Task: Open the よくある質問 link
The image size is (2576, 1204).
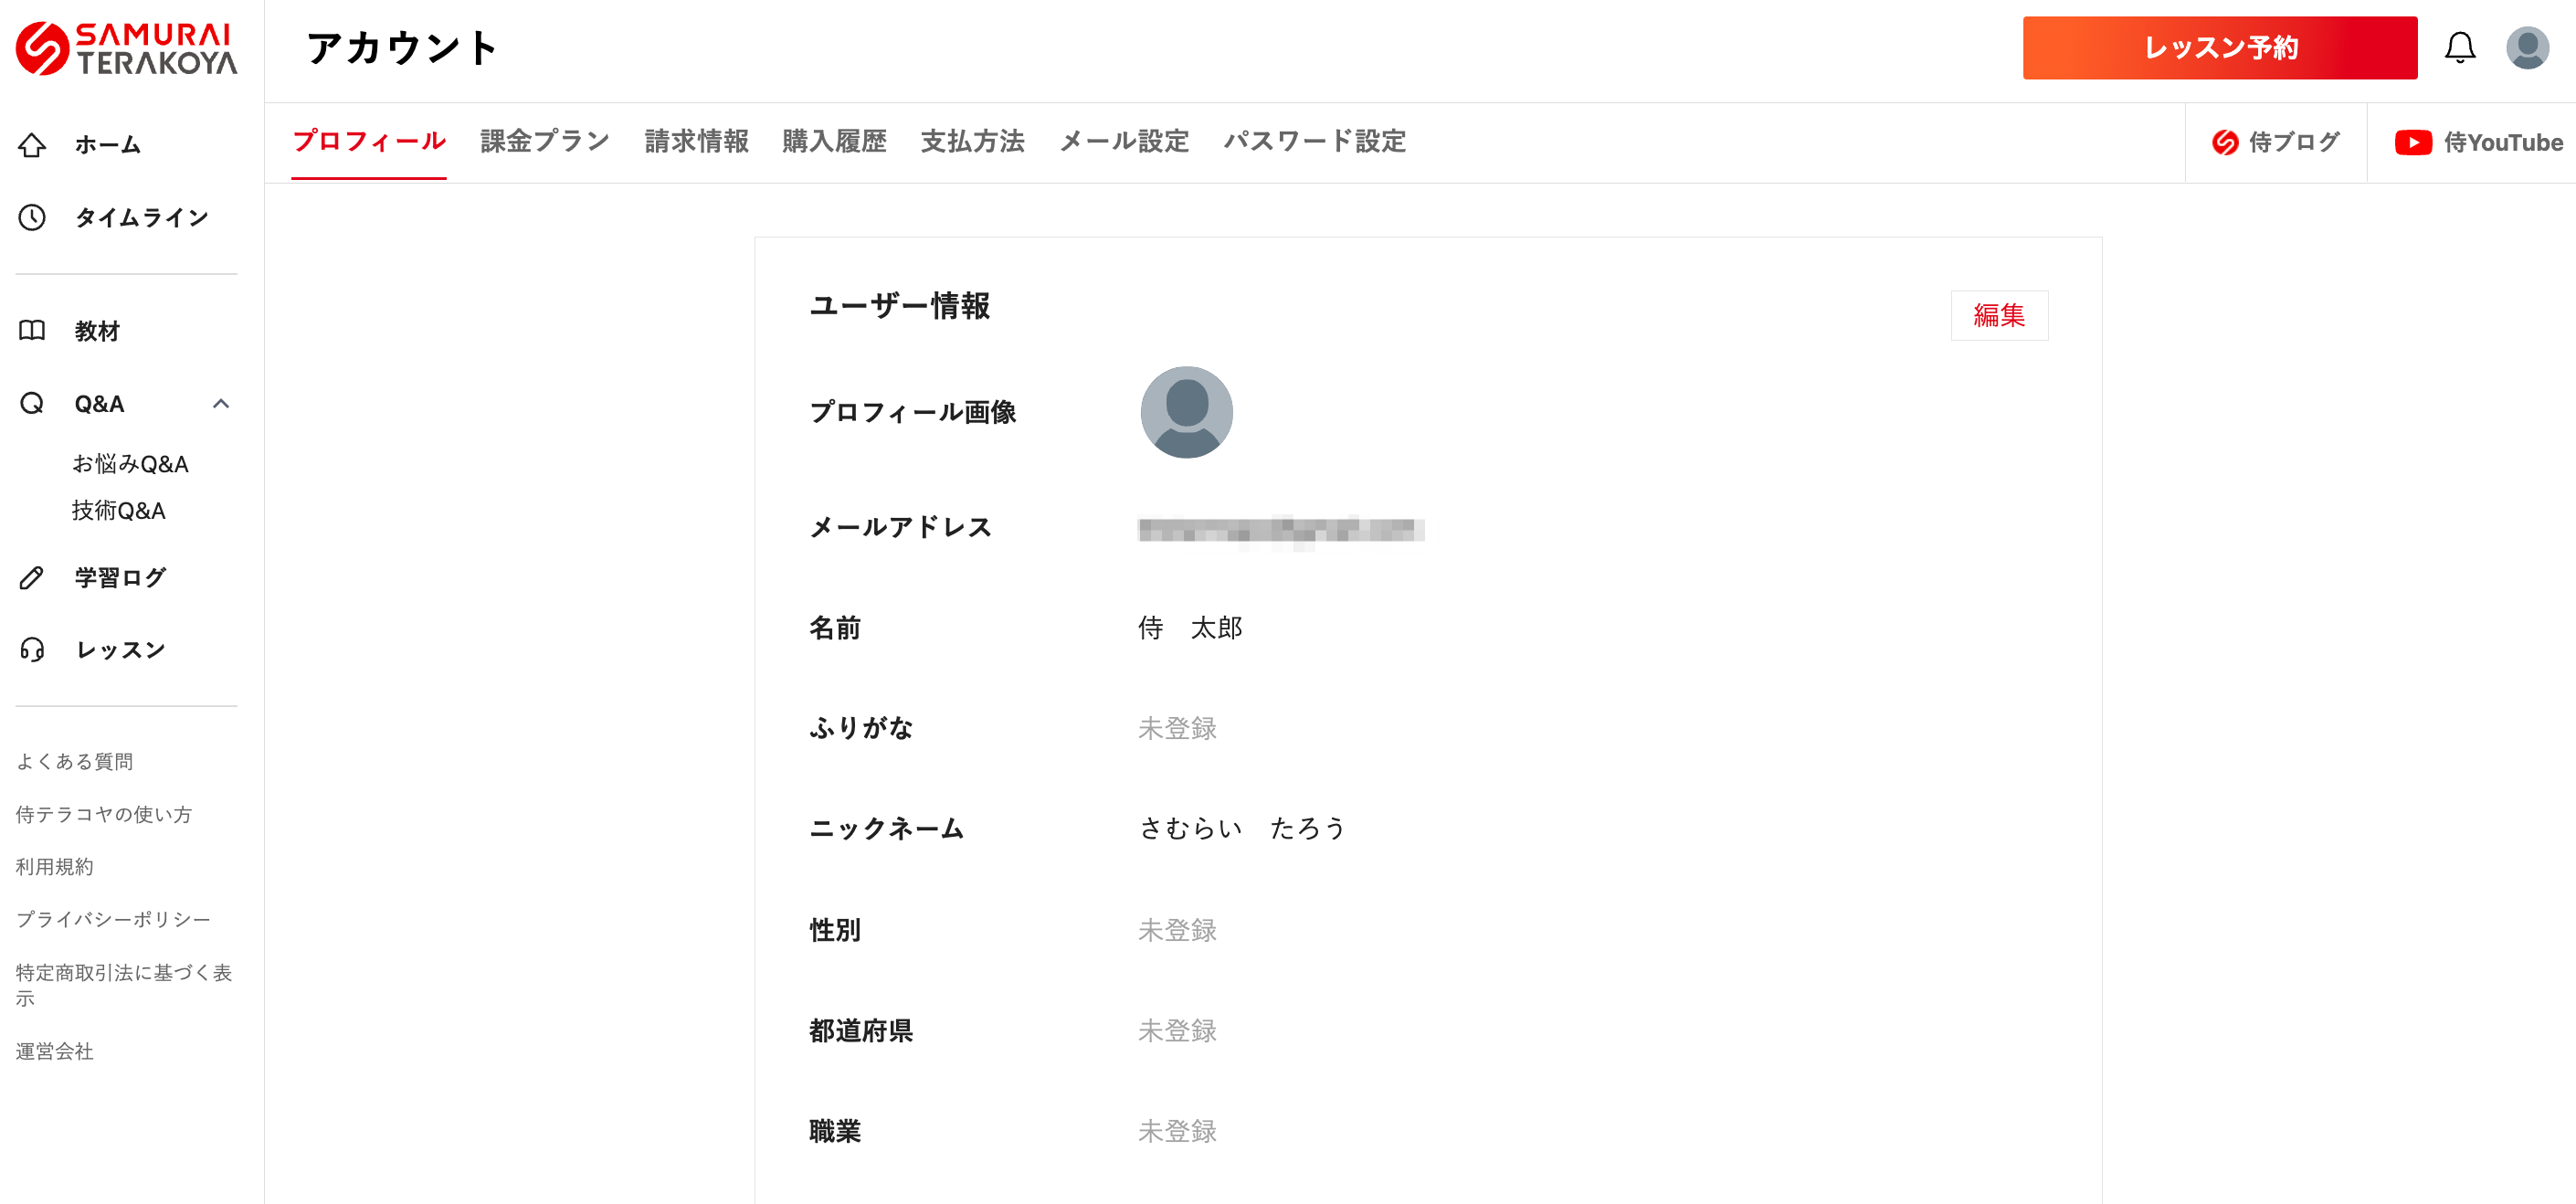Action: (75, 761)
